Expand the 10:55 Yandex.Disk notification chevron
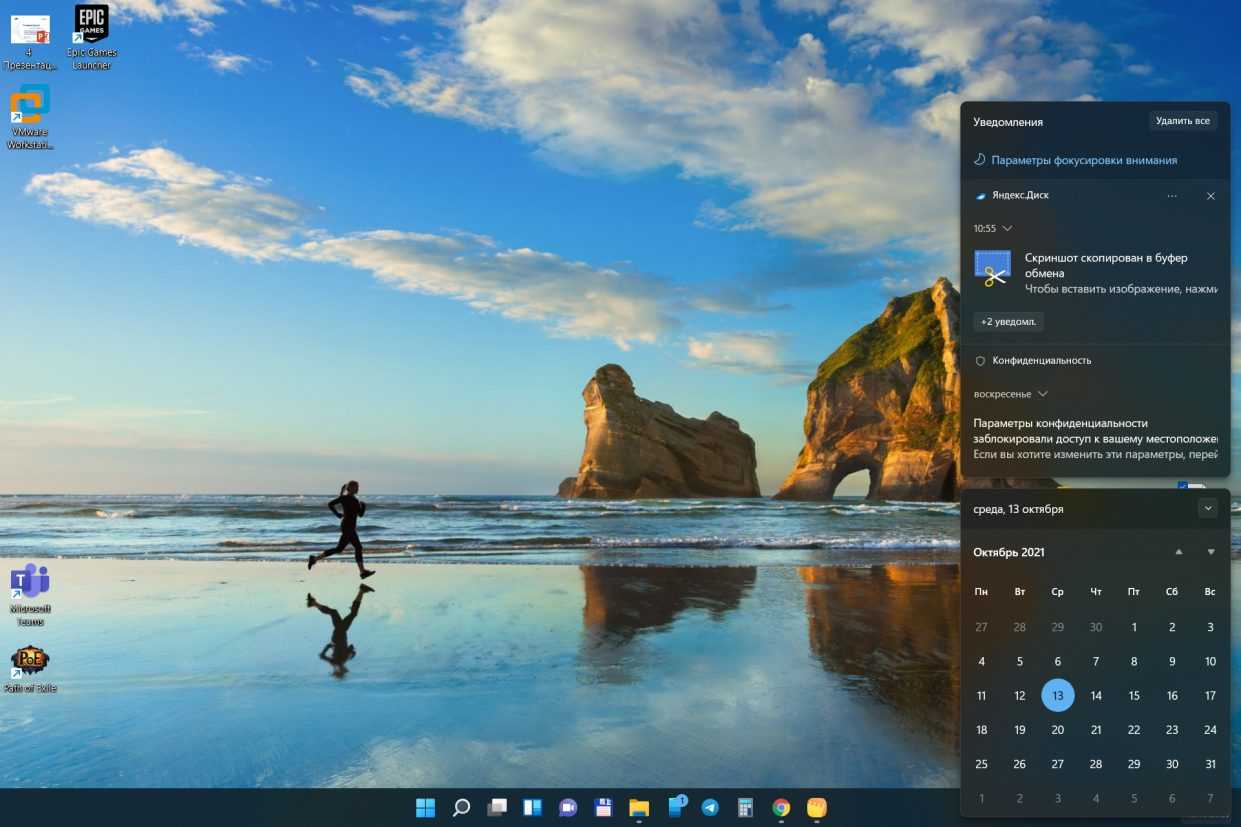This screenshot has width=1241, height=827. tap(1007, 229)
